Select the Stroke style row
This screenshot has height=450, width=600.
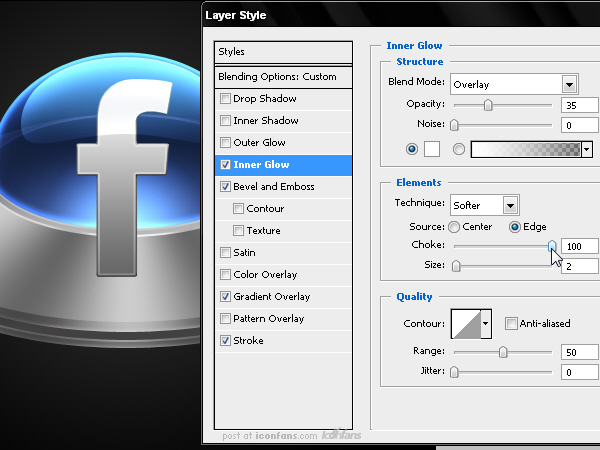(x=283, y=341)
